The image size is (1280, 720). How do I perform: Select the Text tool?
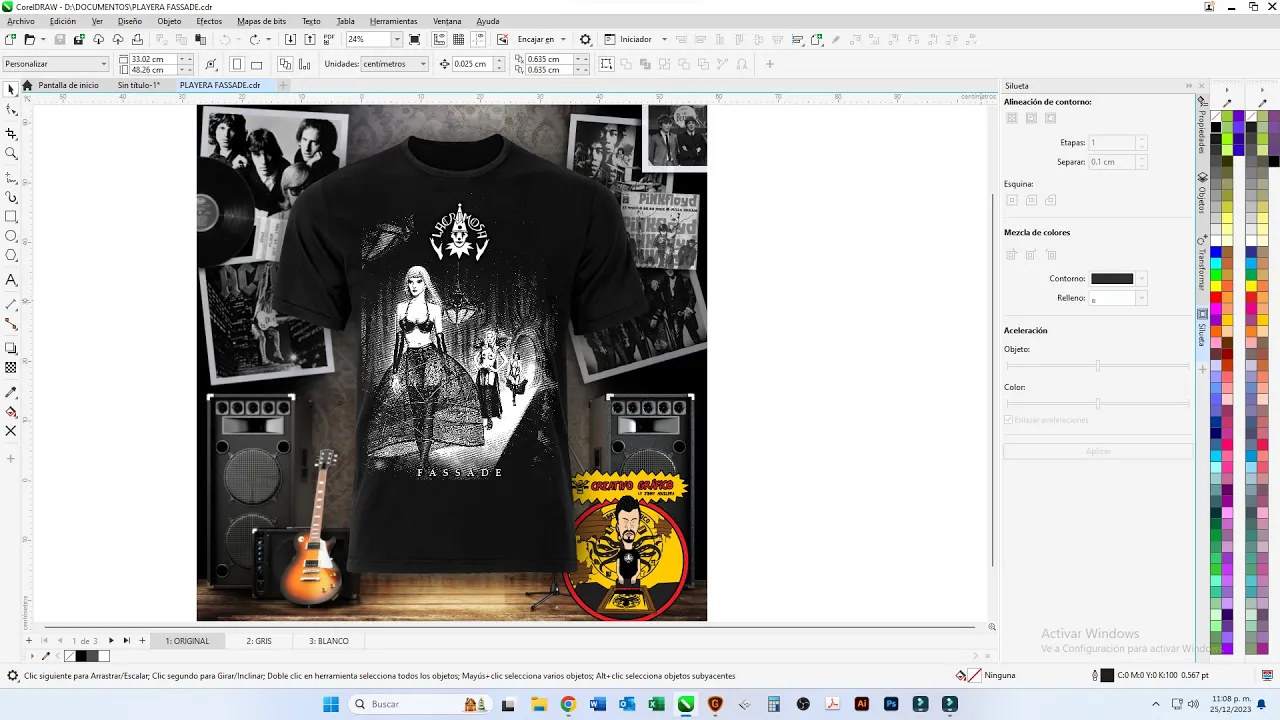(x=11, y=280)
